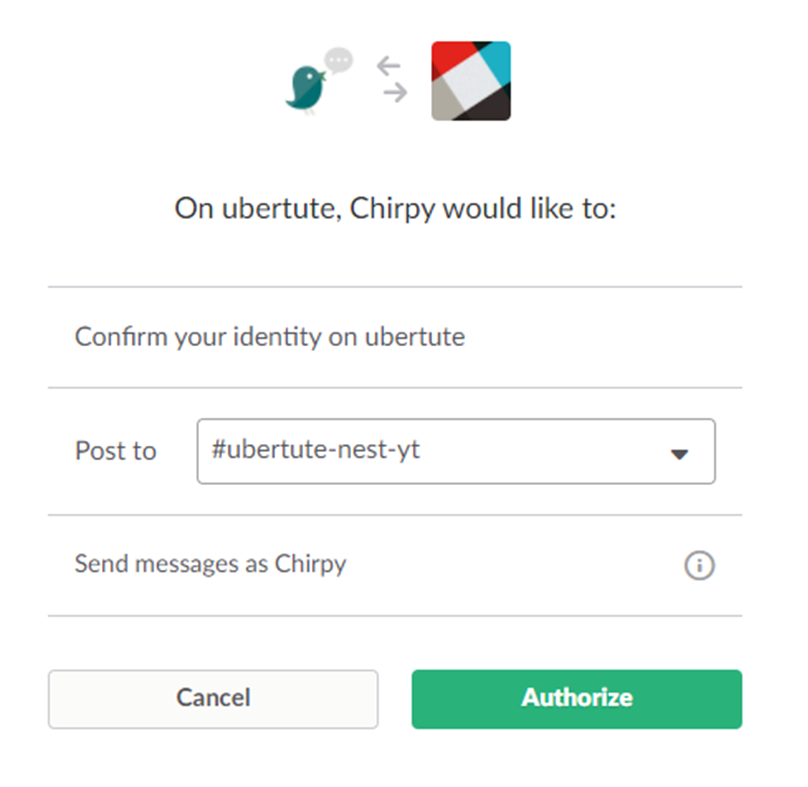Click the Chirpy bird app icon
The image size is (808, 787).
point(305,90)
